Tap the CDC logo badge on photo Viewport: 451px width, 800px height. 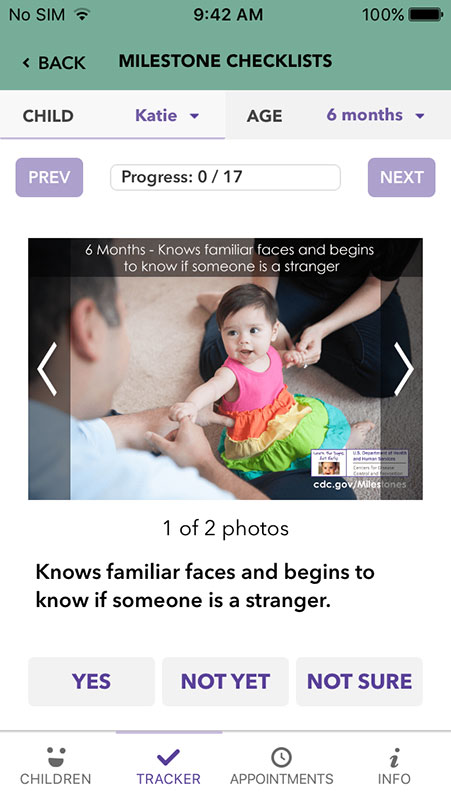click(x=359, y=463)
